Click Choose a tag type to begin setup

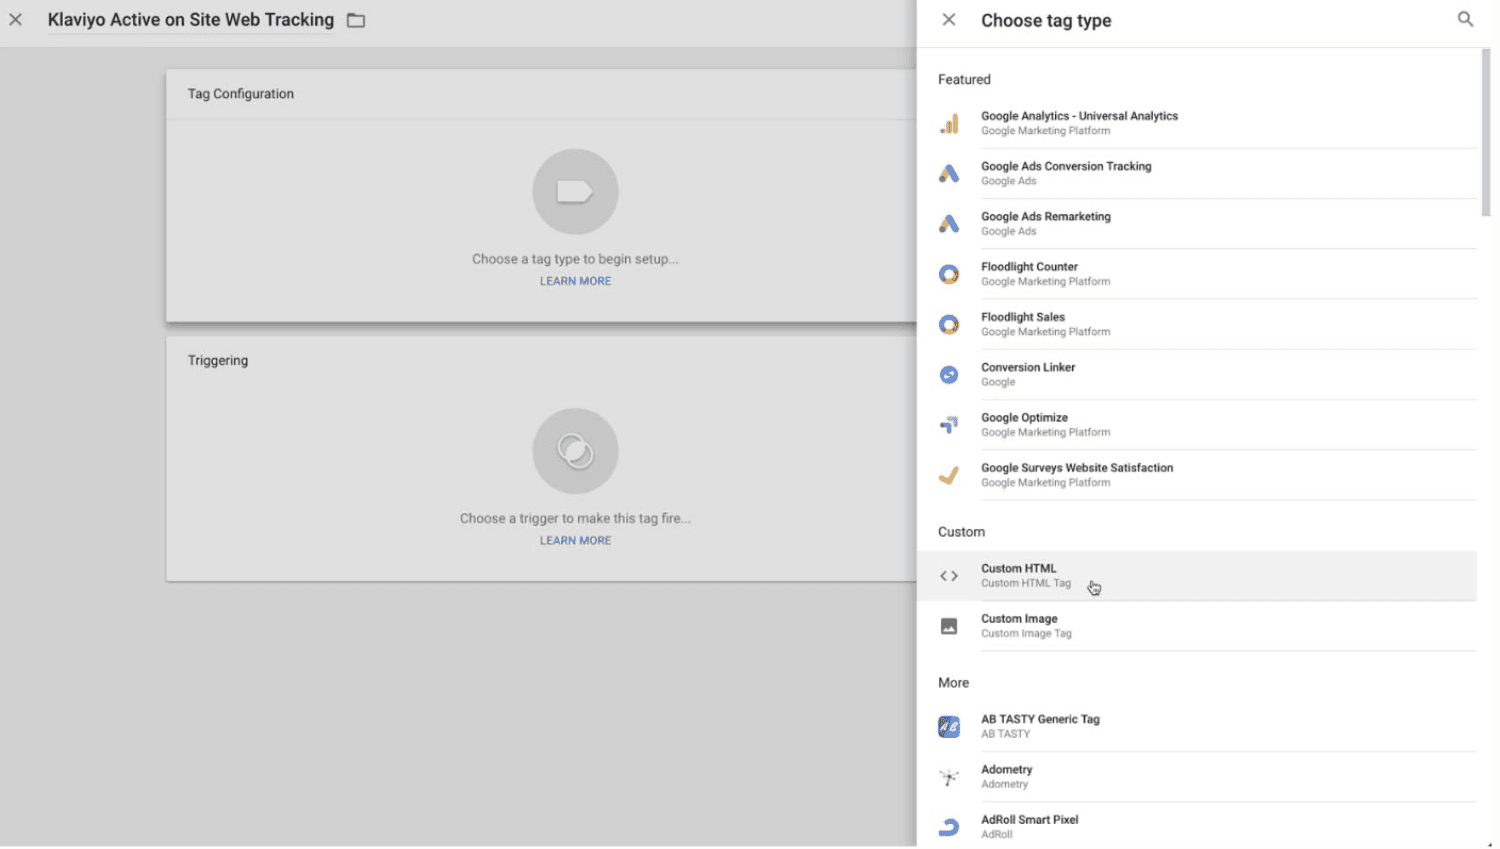click(575, 259)
